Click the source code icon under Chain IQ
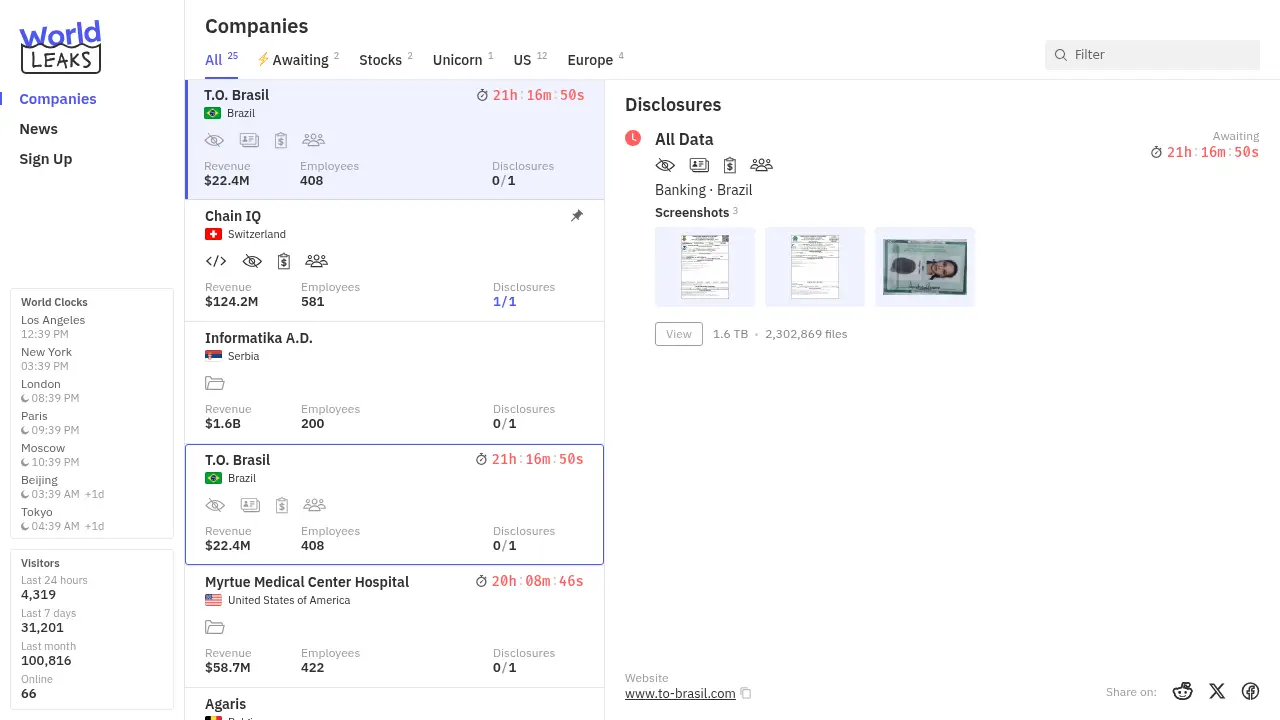This screenshot has height=720, width=1280. point(215,261)
